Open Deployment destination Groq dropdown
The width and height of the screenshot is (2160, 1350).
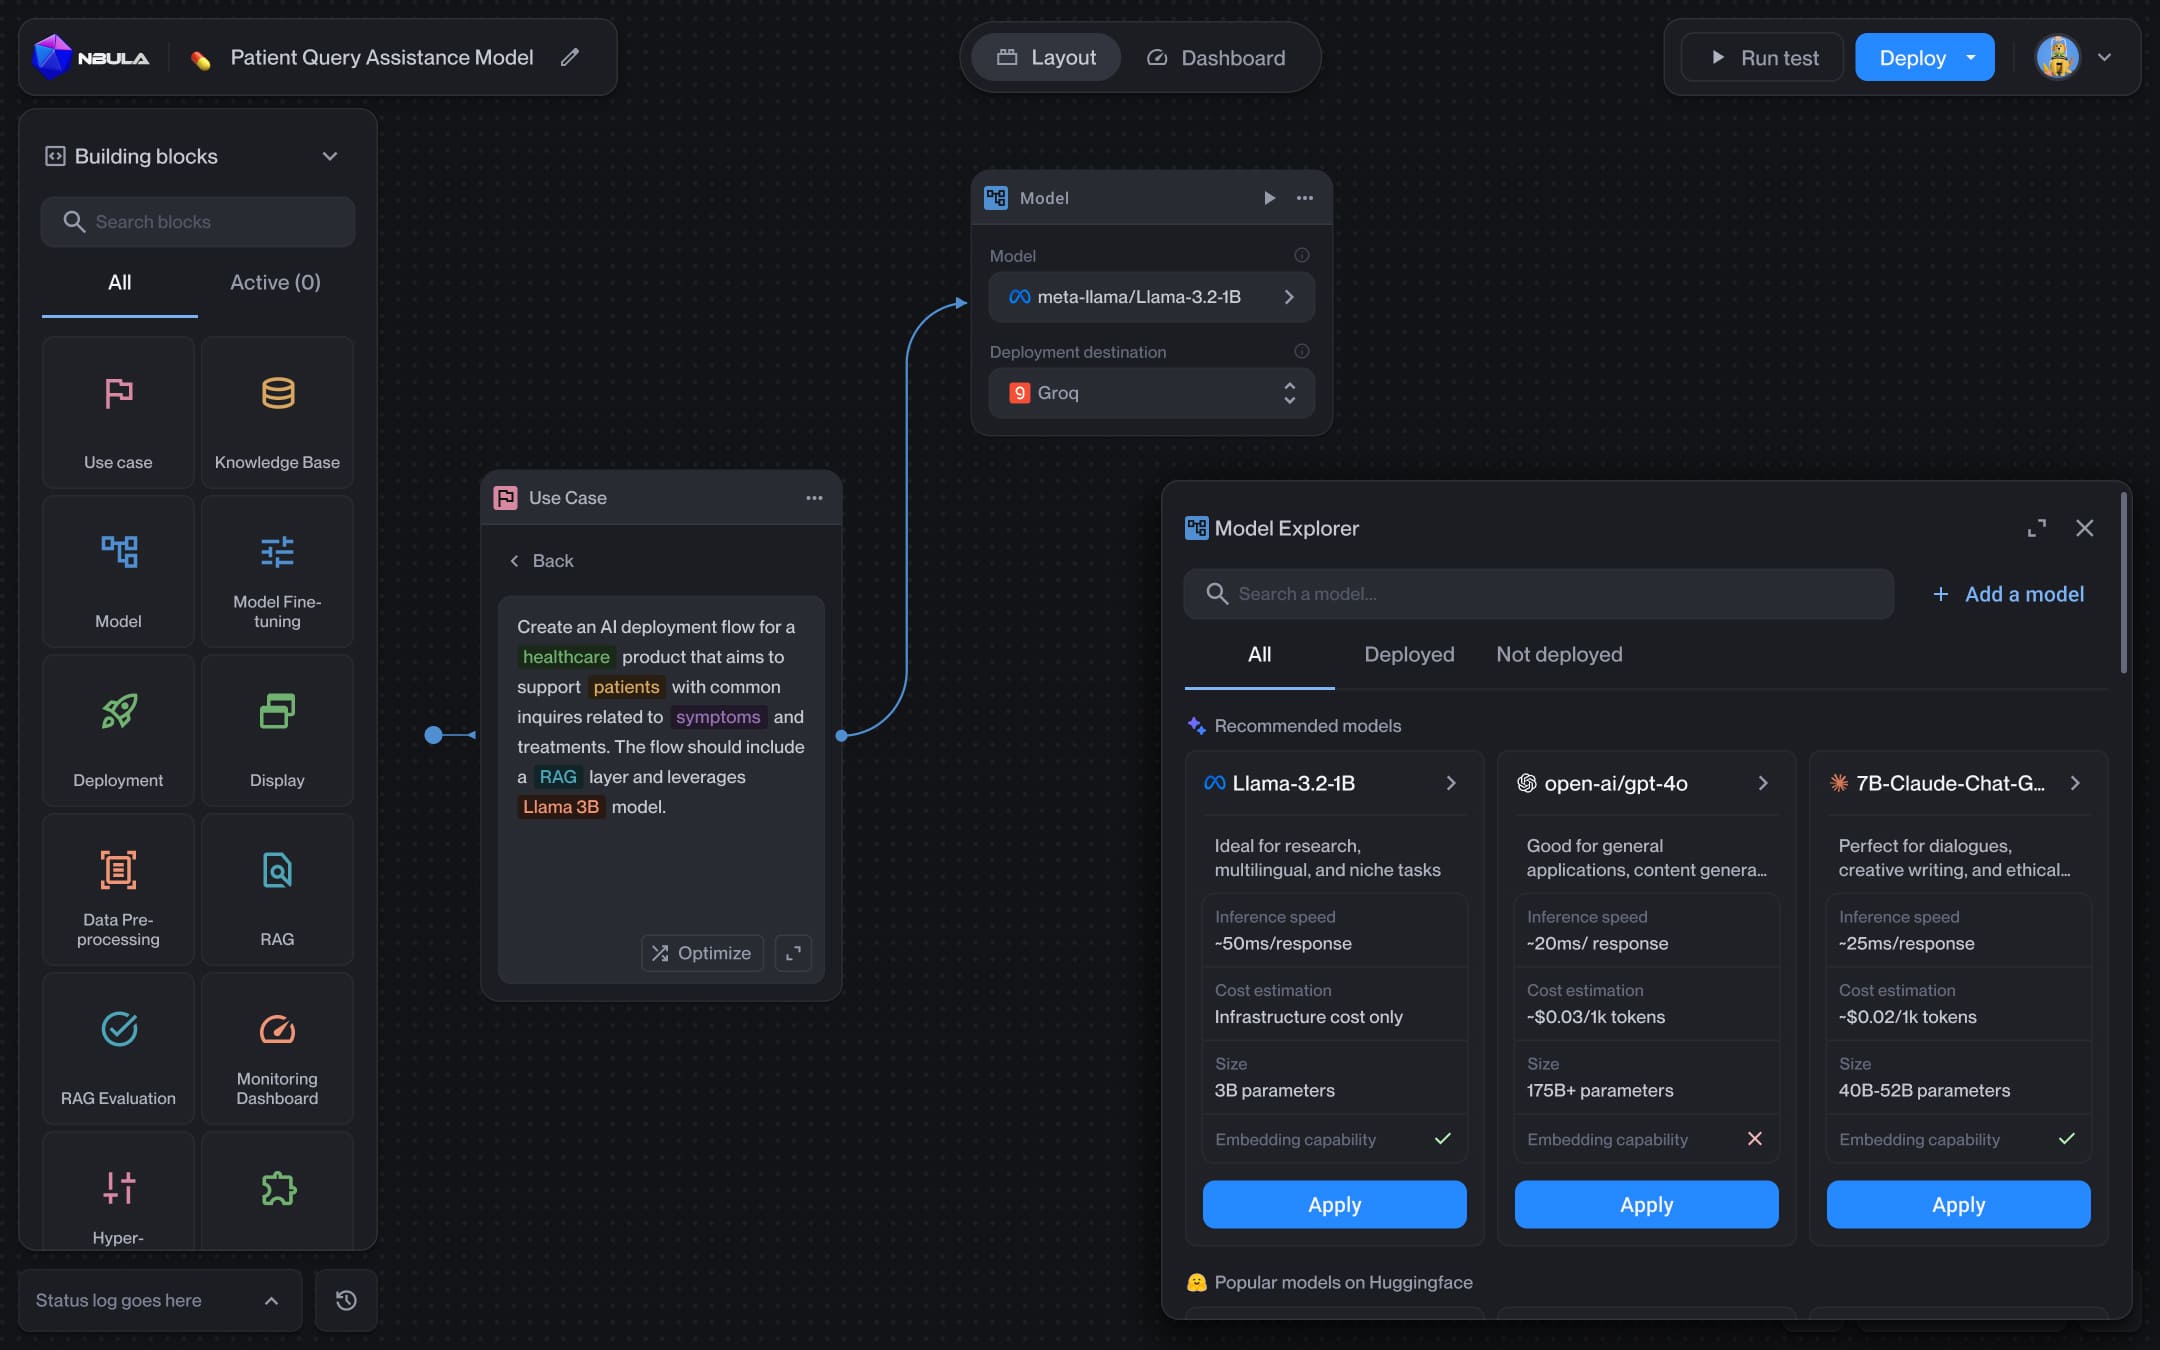pyautogui.click(x=1151, y=393)
